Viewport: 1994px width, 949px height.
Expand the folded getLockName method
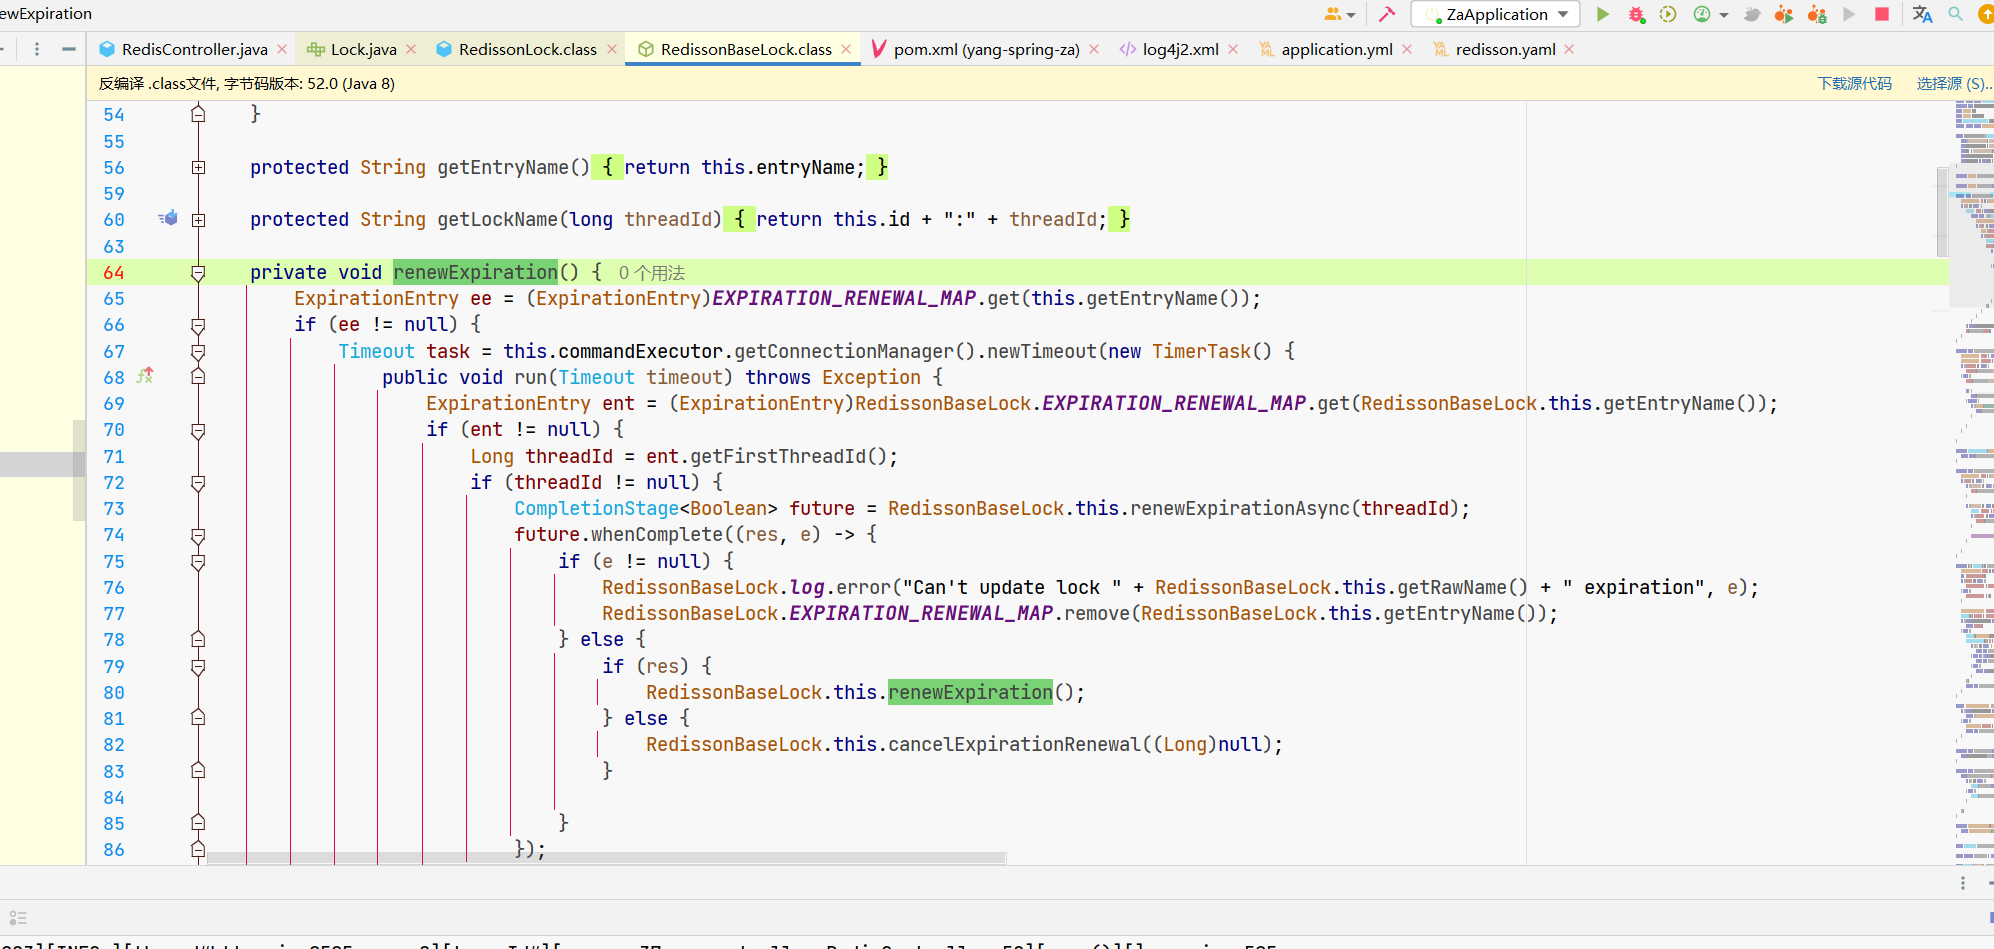pyautogui.click(x=198, y=220)
